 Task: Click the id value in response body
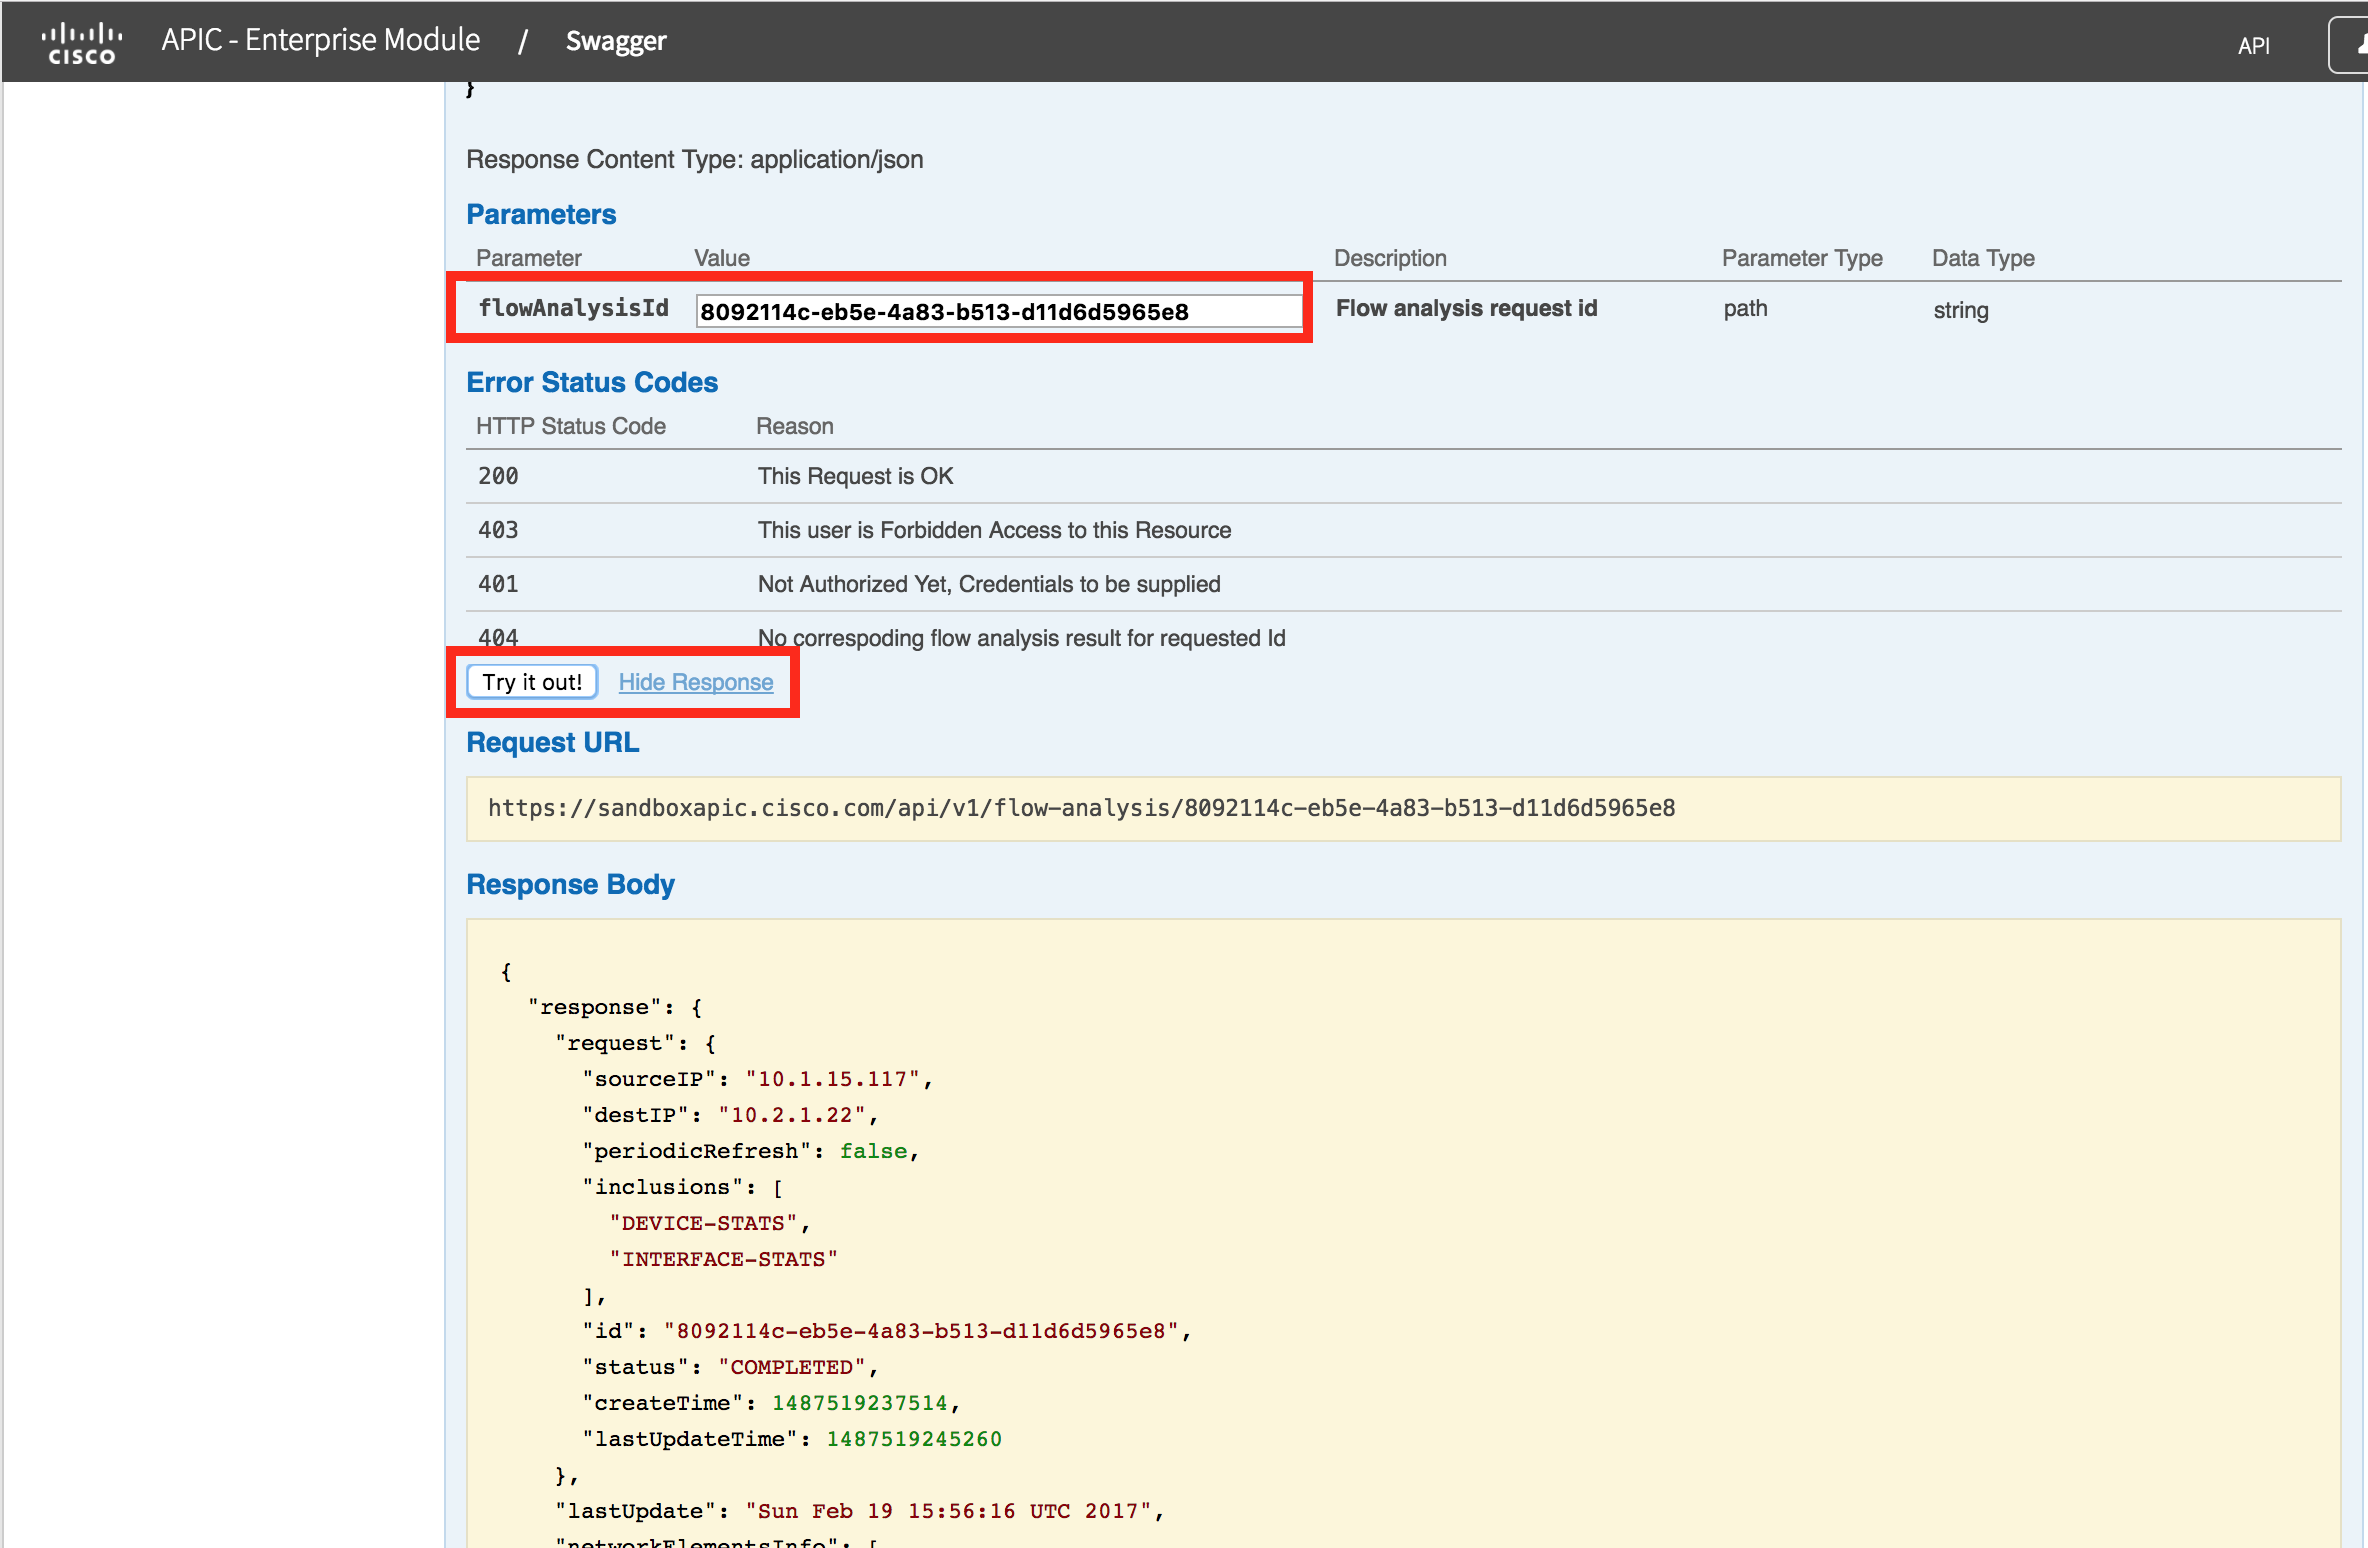point(921,1331)
